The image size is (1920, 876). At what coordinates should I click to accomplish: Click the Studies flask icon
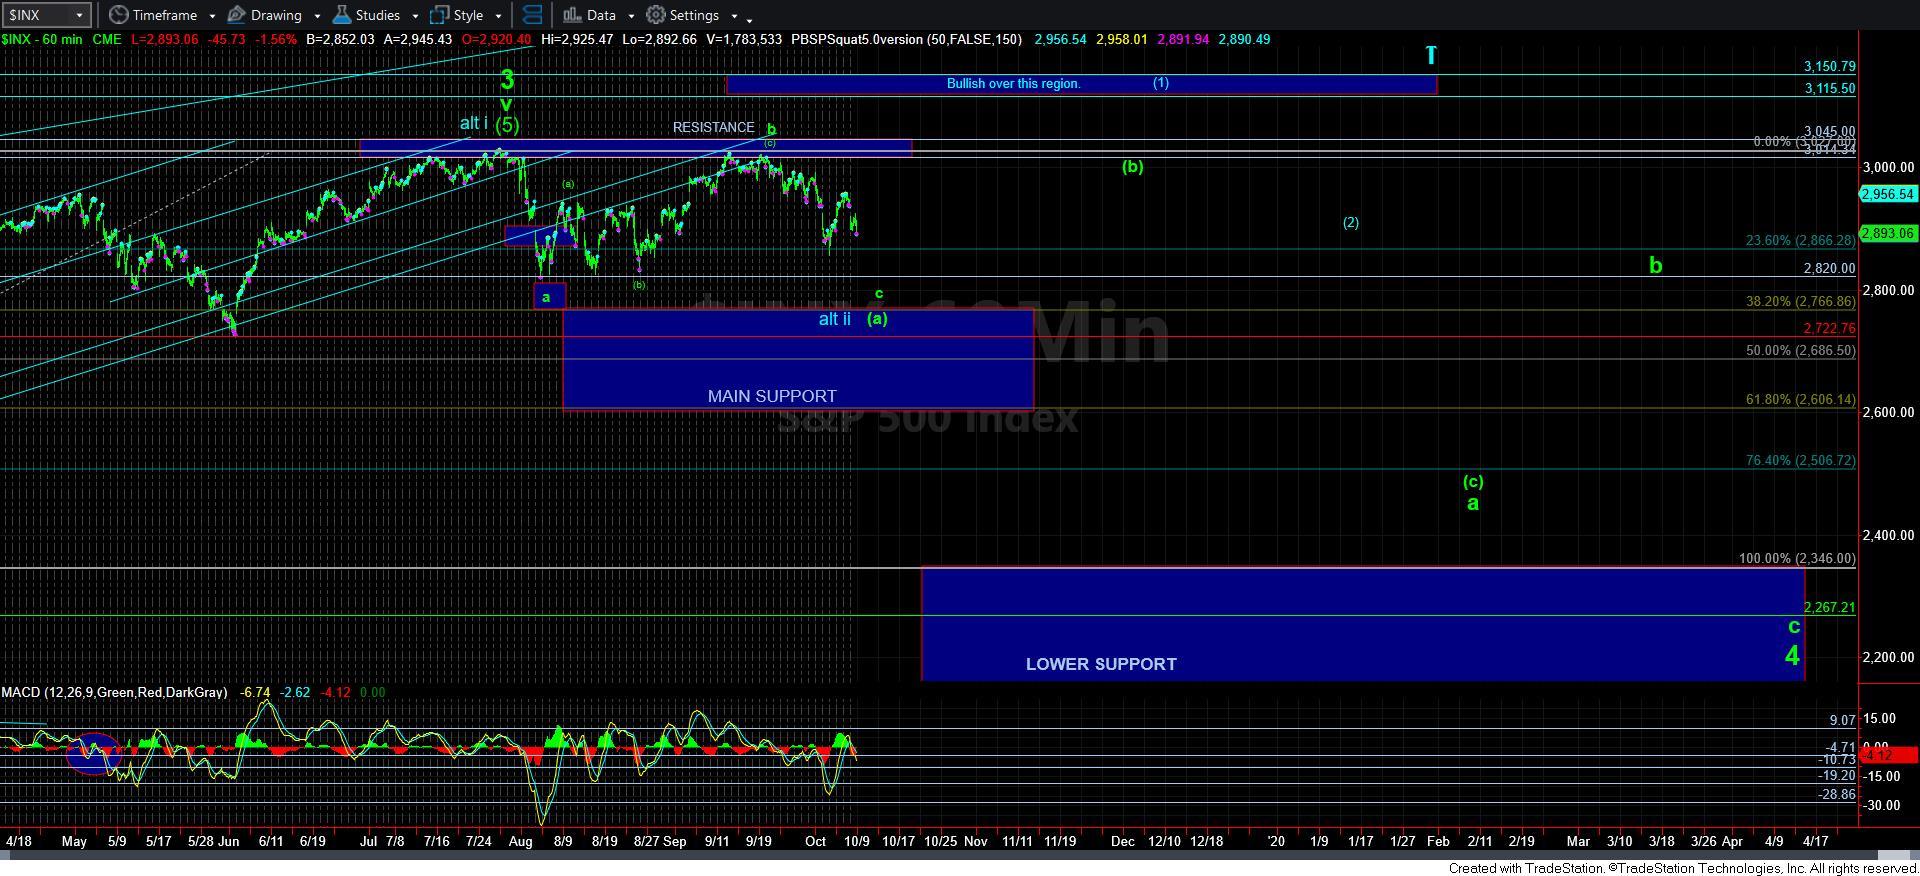pyautogui.click(x=341, y=15)
